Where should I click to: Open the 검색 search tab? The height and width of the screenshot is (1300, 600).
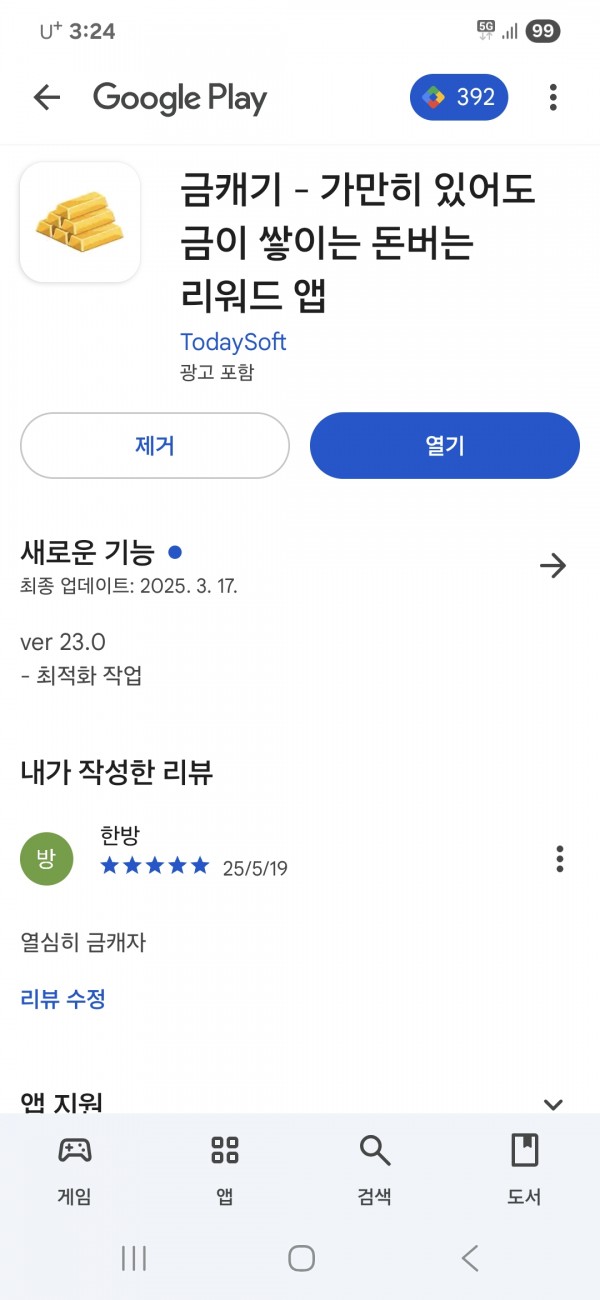(x=375, y=1170)
